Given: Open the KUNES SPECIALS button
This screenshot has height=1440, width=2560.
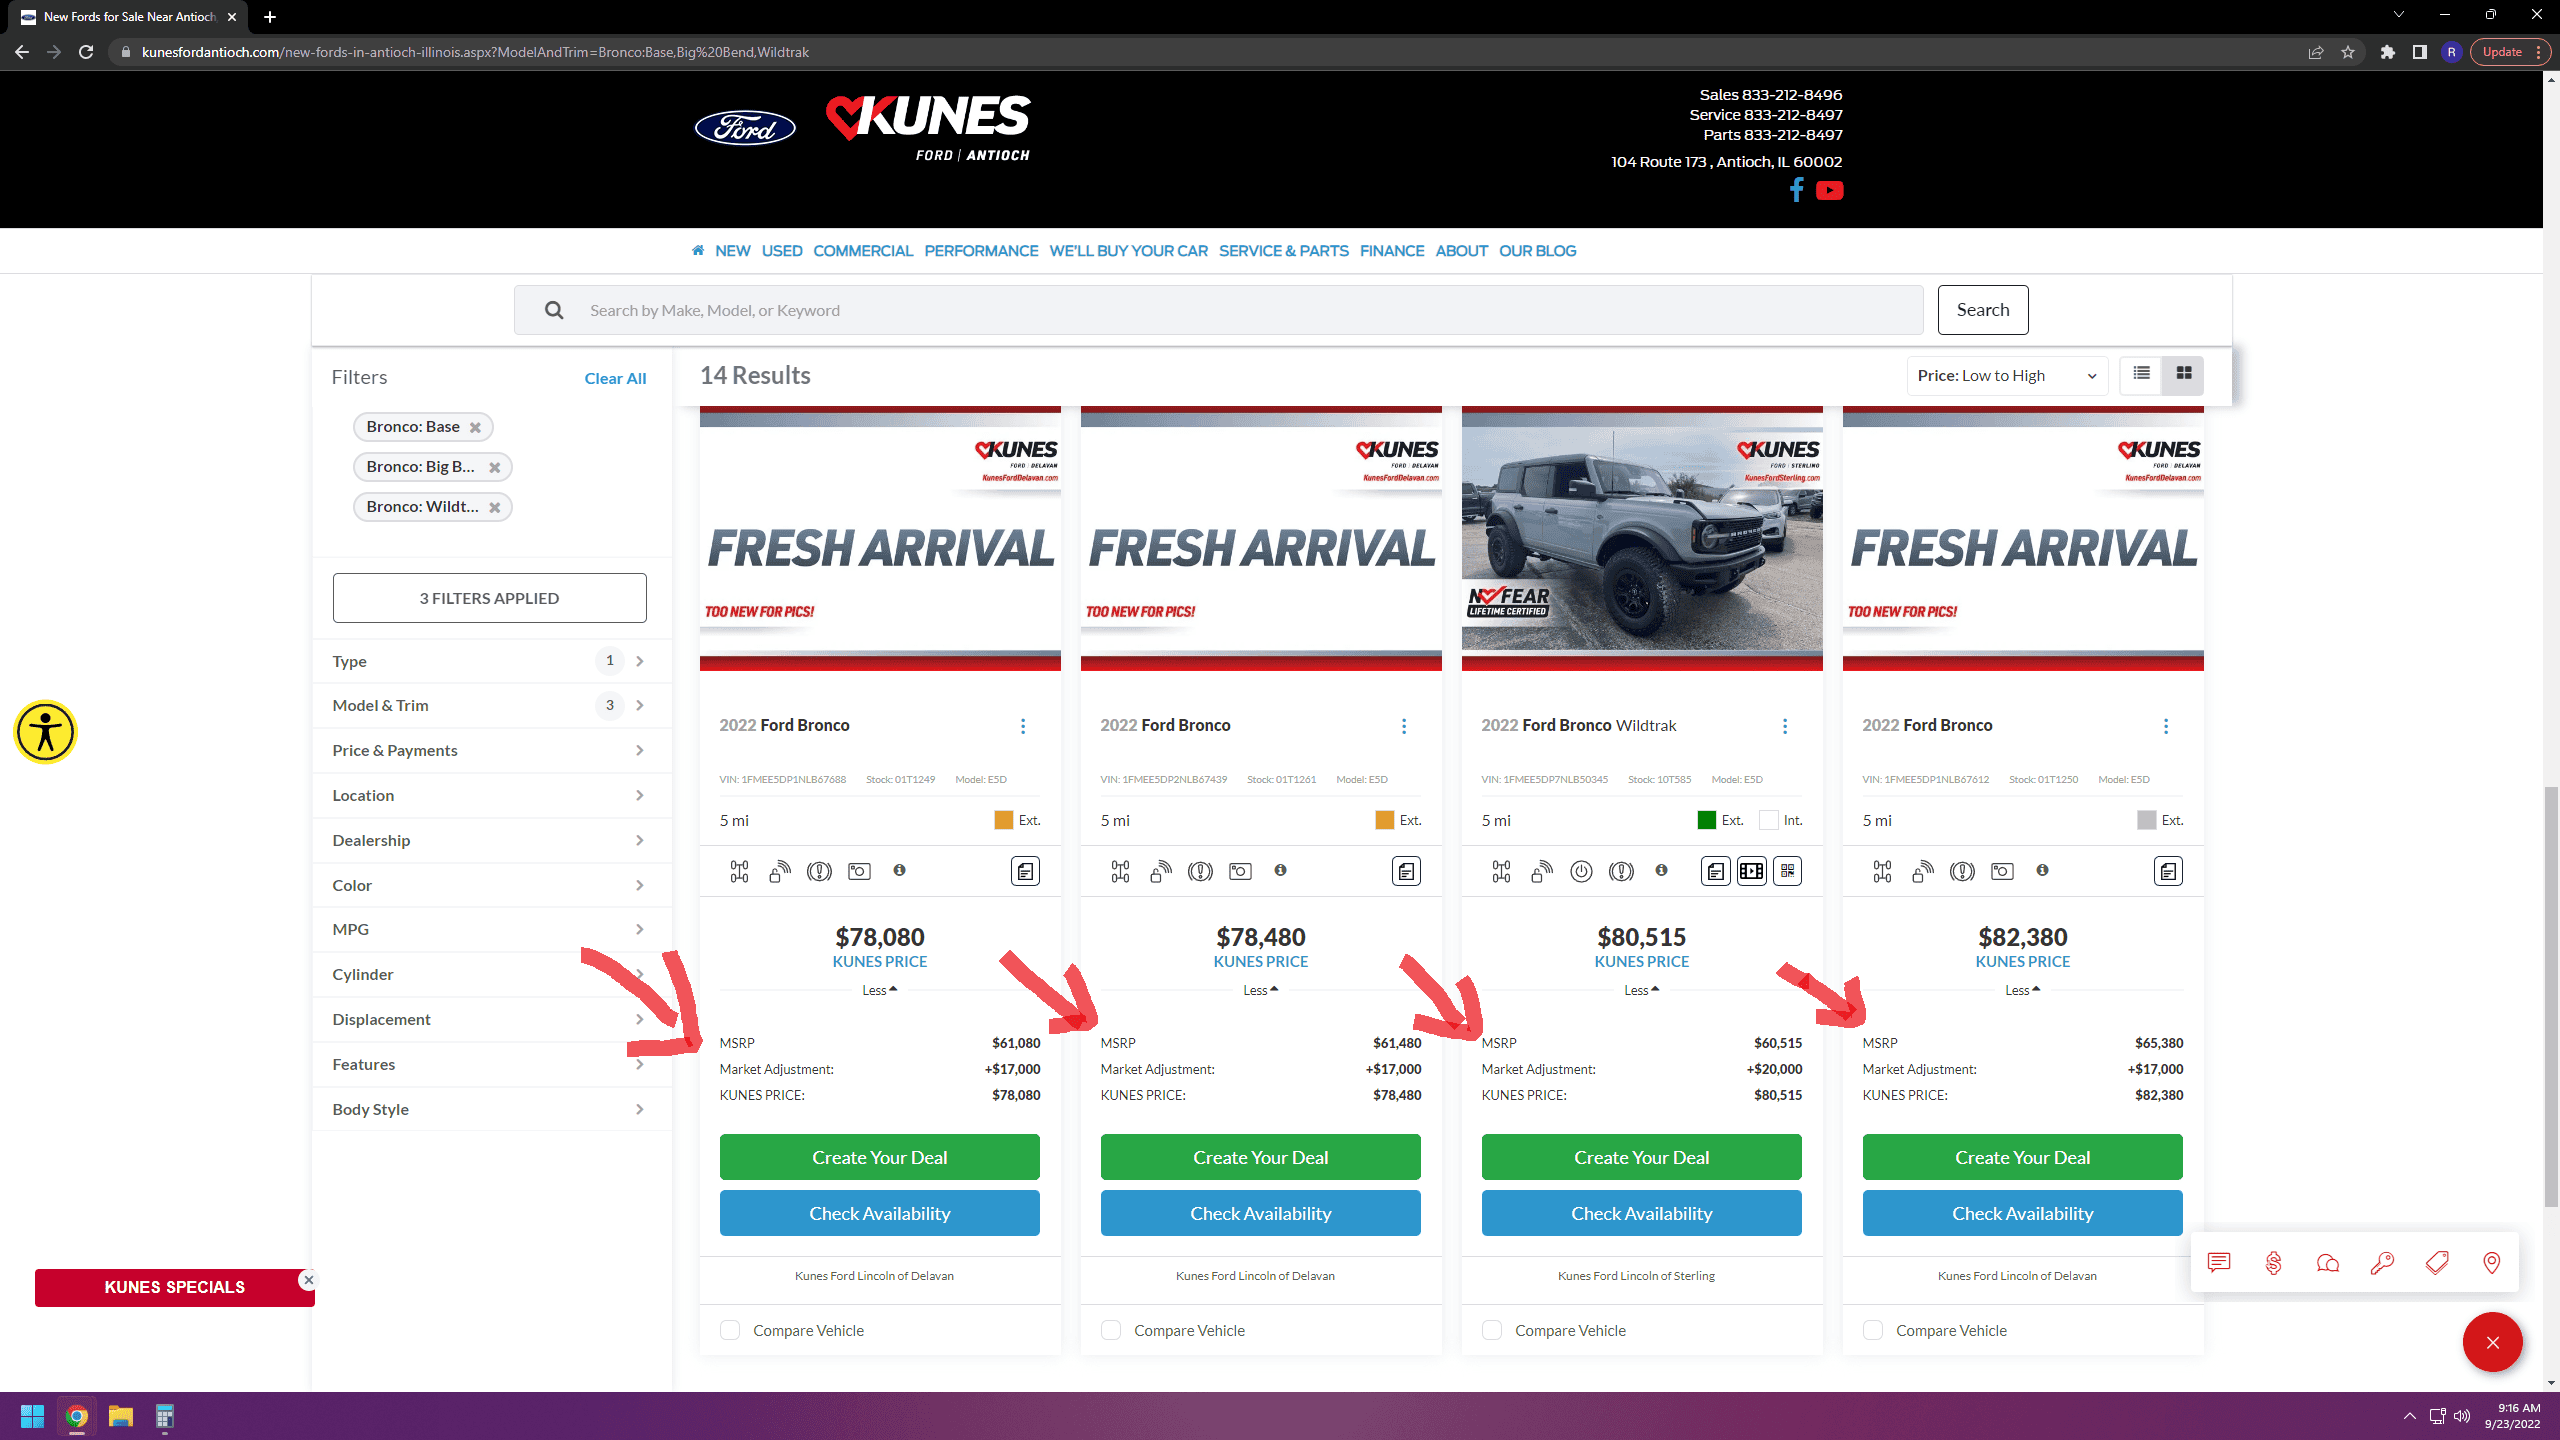Looking at the screenshot, I should click(174, 1287).
